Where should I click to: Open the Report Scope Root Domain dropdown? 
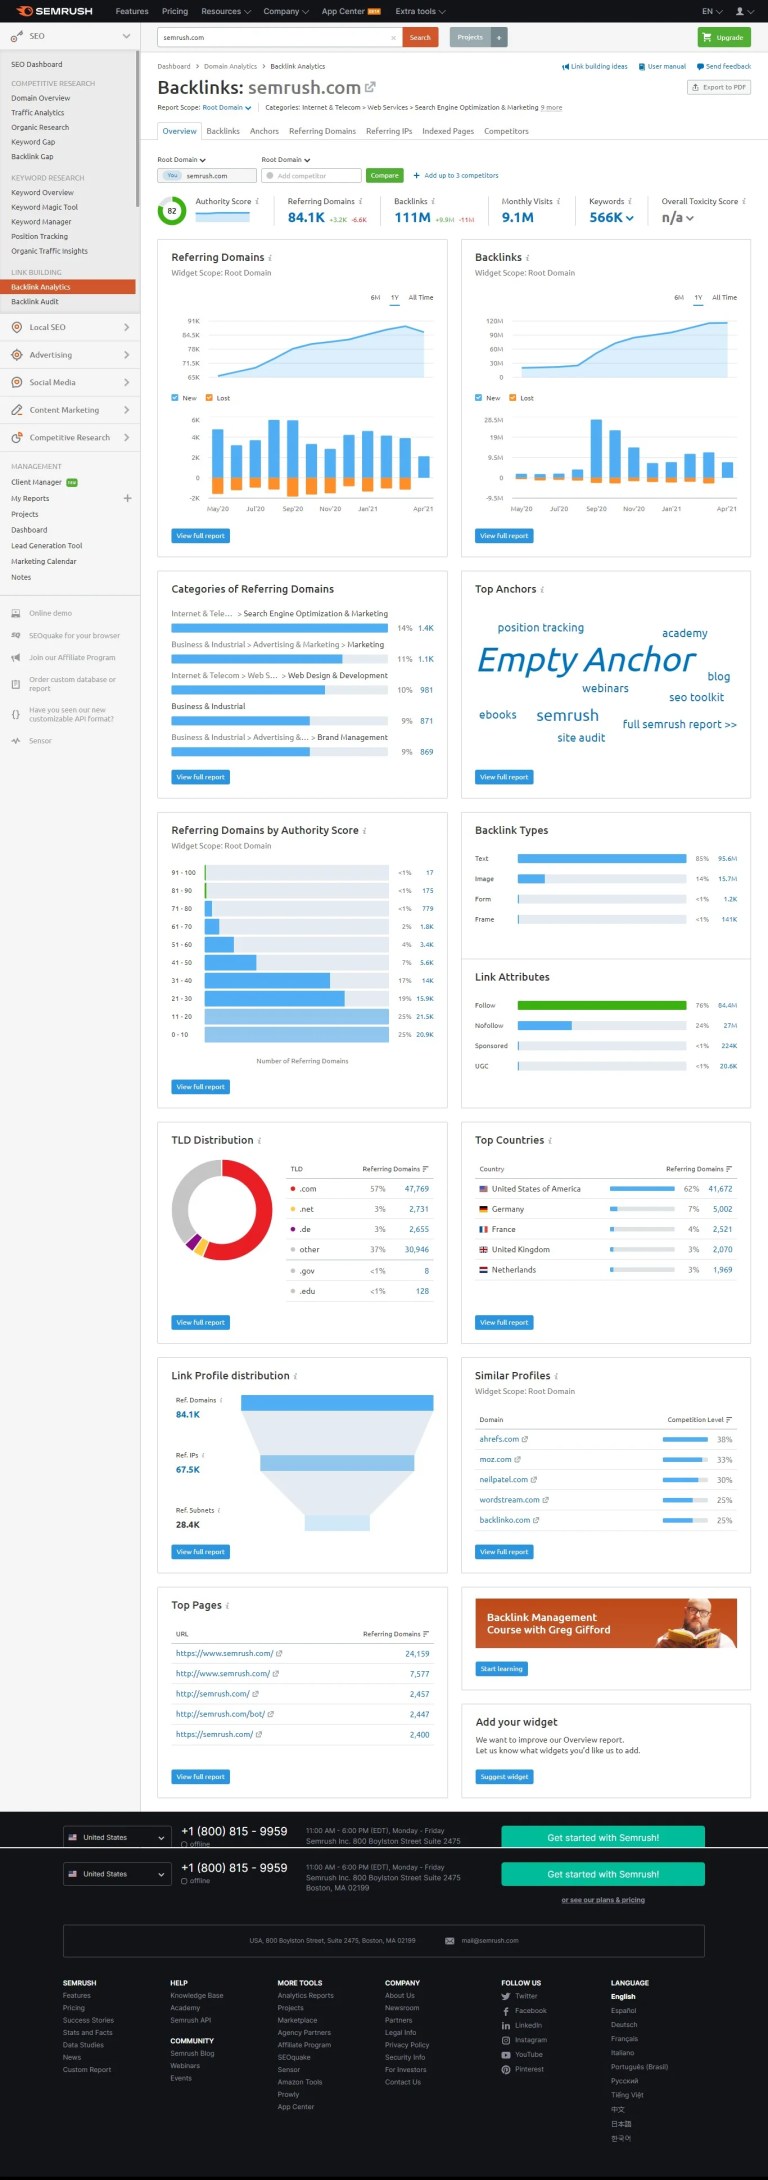click(226, 107)
